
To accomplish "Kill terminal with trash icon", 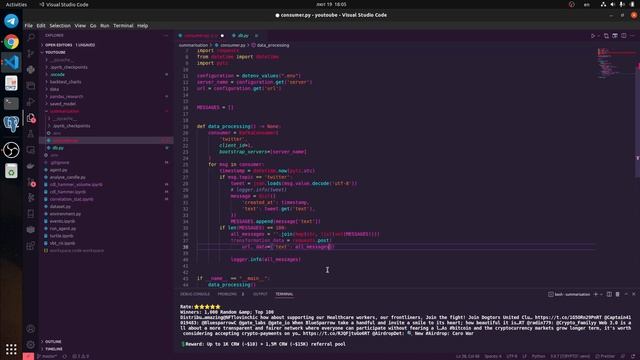I will (x=618, y=294).
